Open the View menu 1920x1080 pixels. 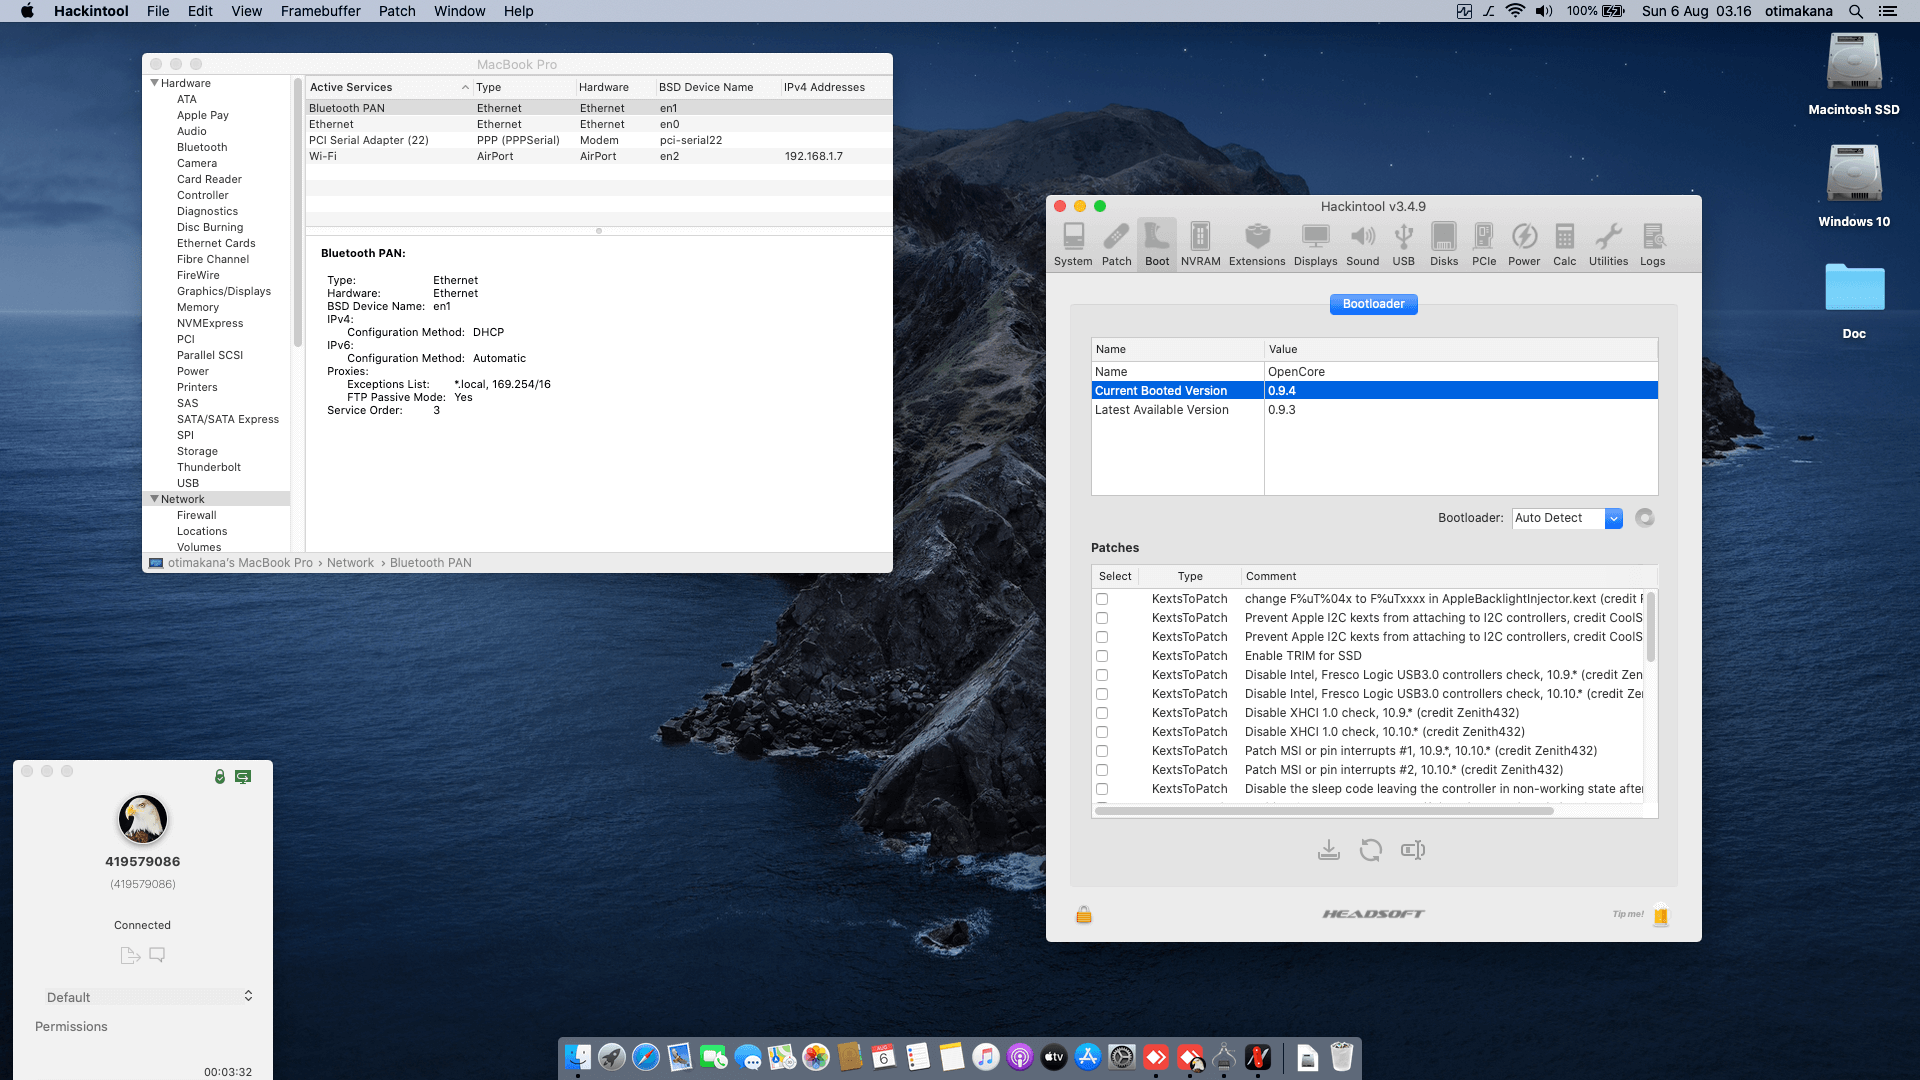click(246, 11)
